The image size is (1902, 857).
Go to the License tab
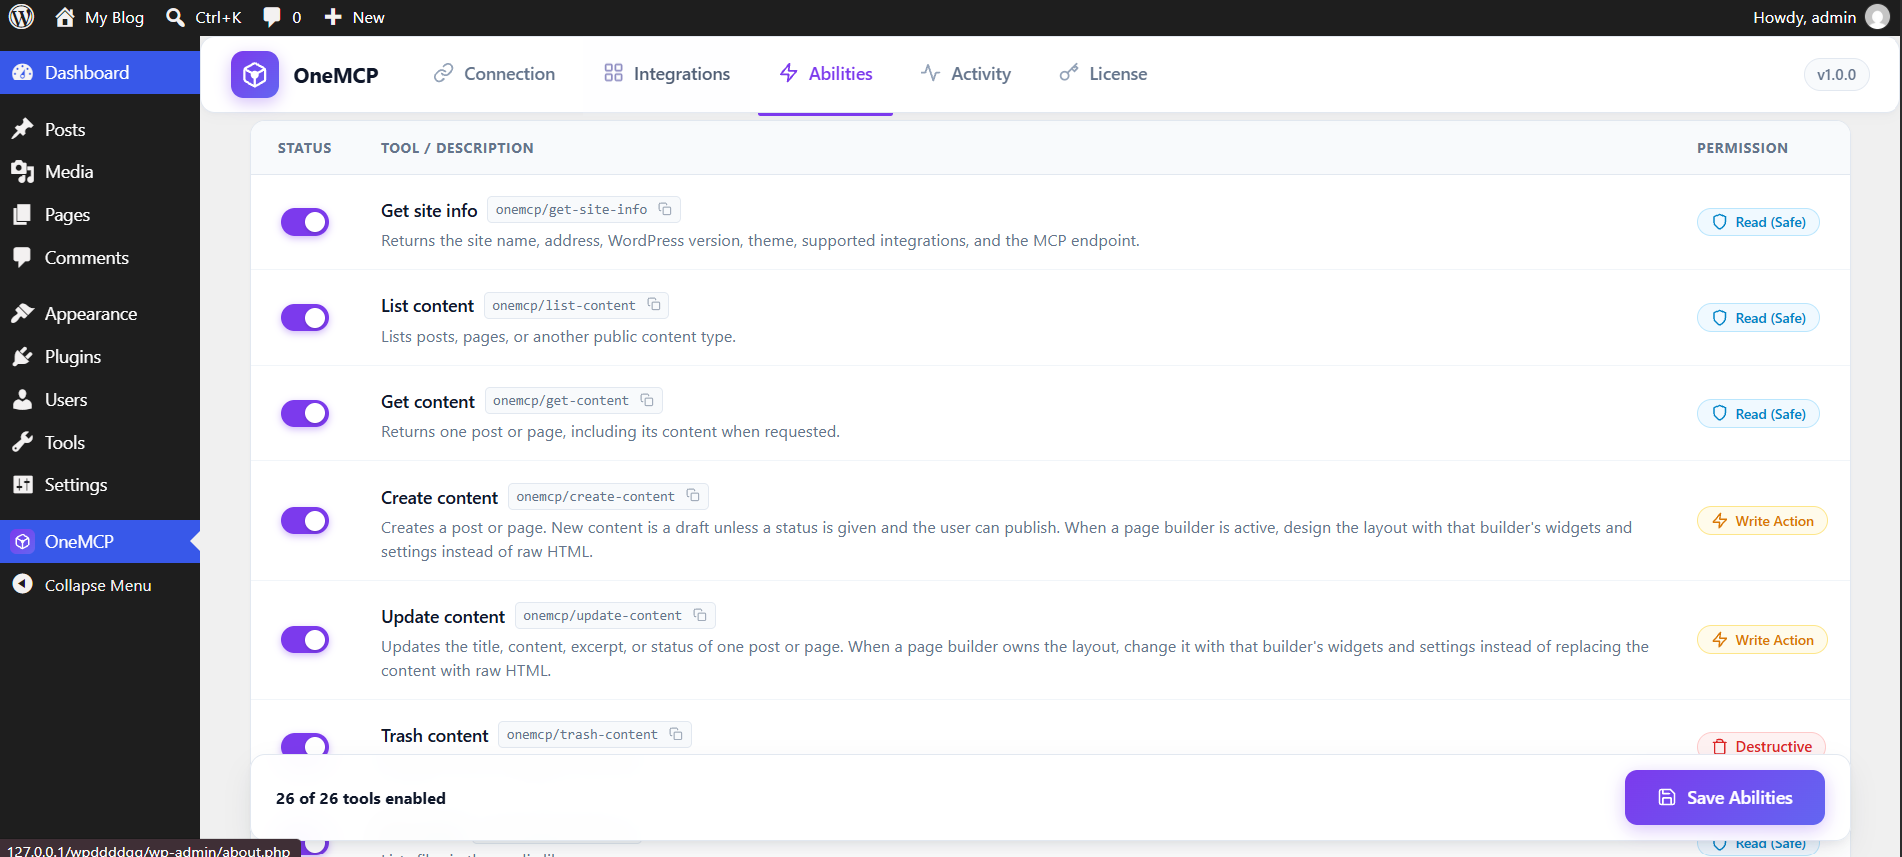coord(1103,74)
